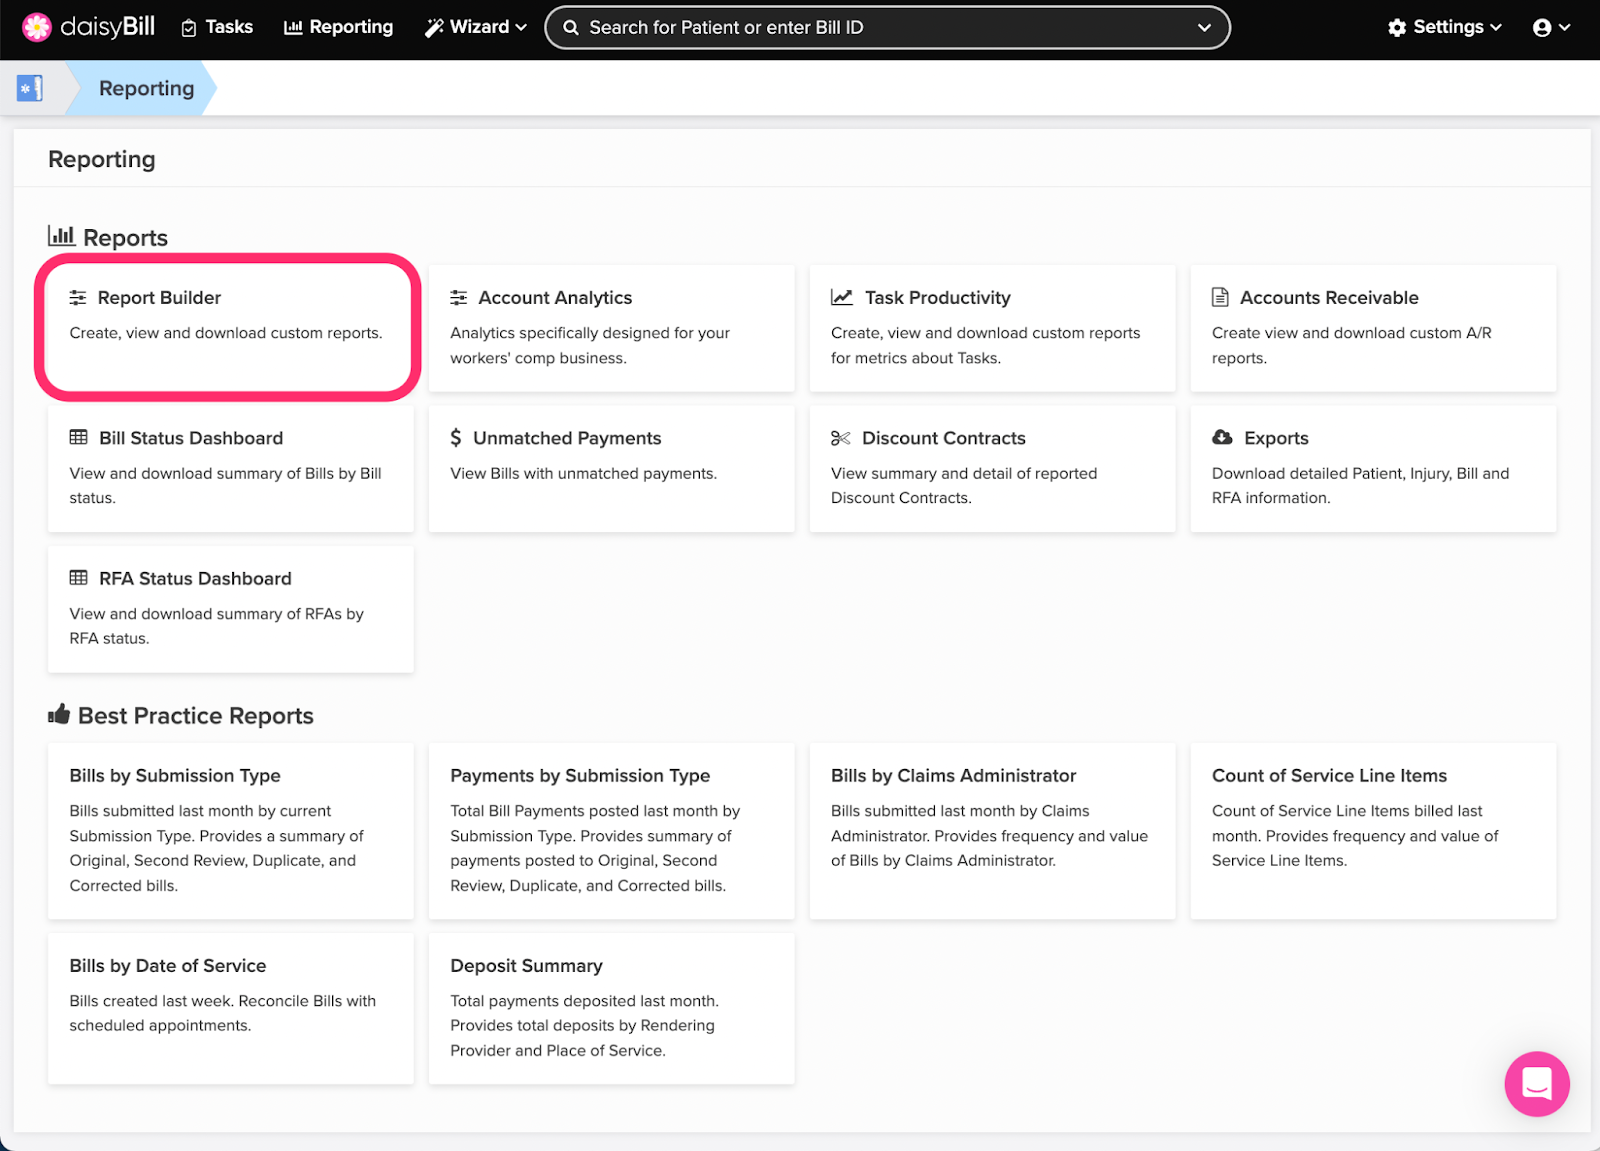This screenshot has height=1151, width=1600.
Task: Expand the Wizard menu
Action: (x=474, y=27)
